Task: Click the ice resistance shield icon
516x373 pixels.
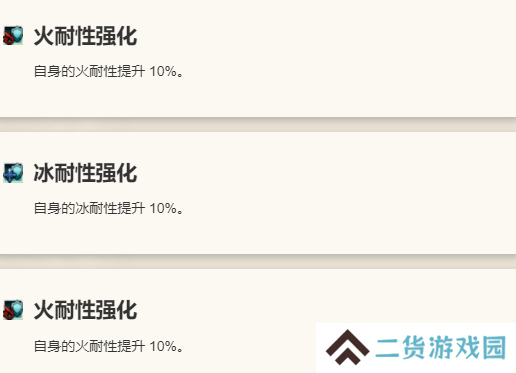Action: pyautogui.click(x=13, y=173)
